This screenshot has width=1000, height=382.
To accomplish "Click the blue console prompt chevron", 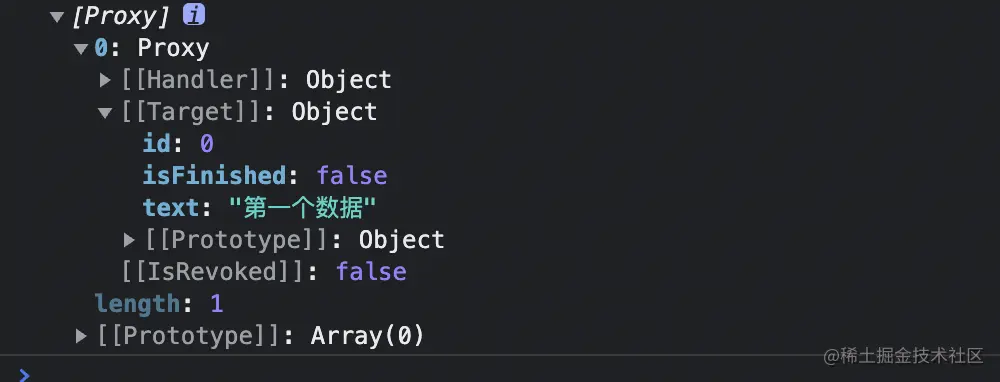I will 24,375.
